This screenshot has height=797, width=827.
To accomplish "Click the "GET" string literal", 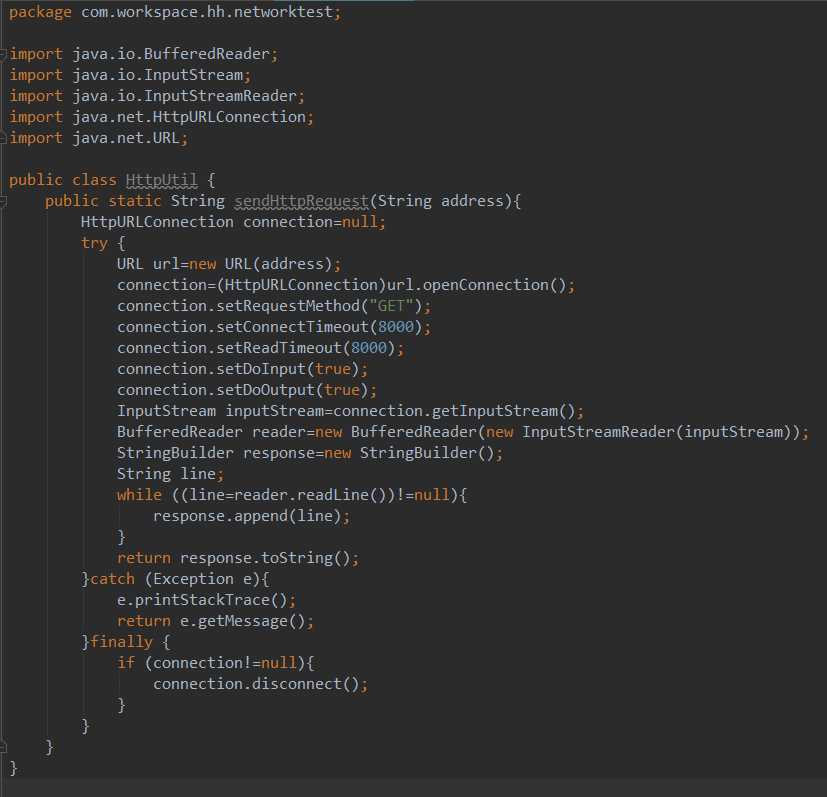I will coord(391,306).
